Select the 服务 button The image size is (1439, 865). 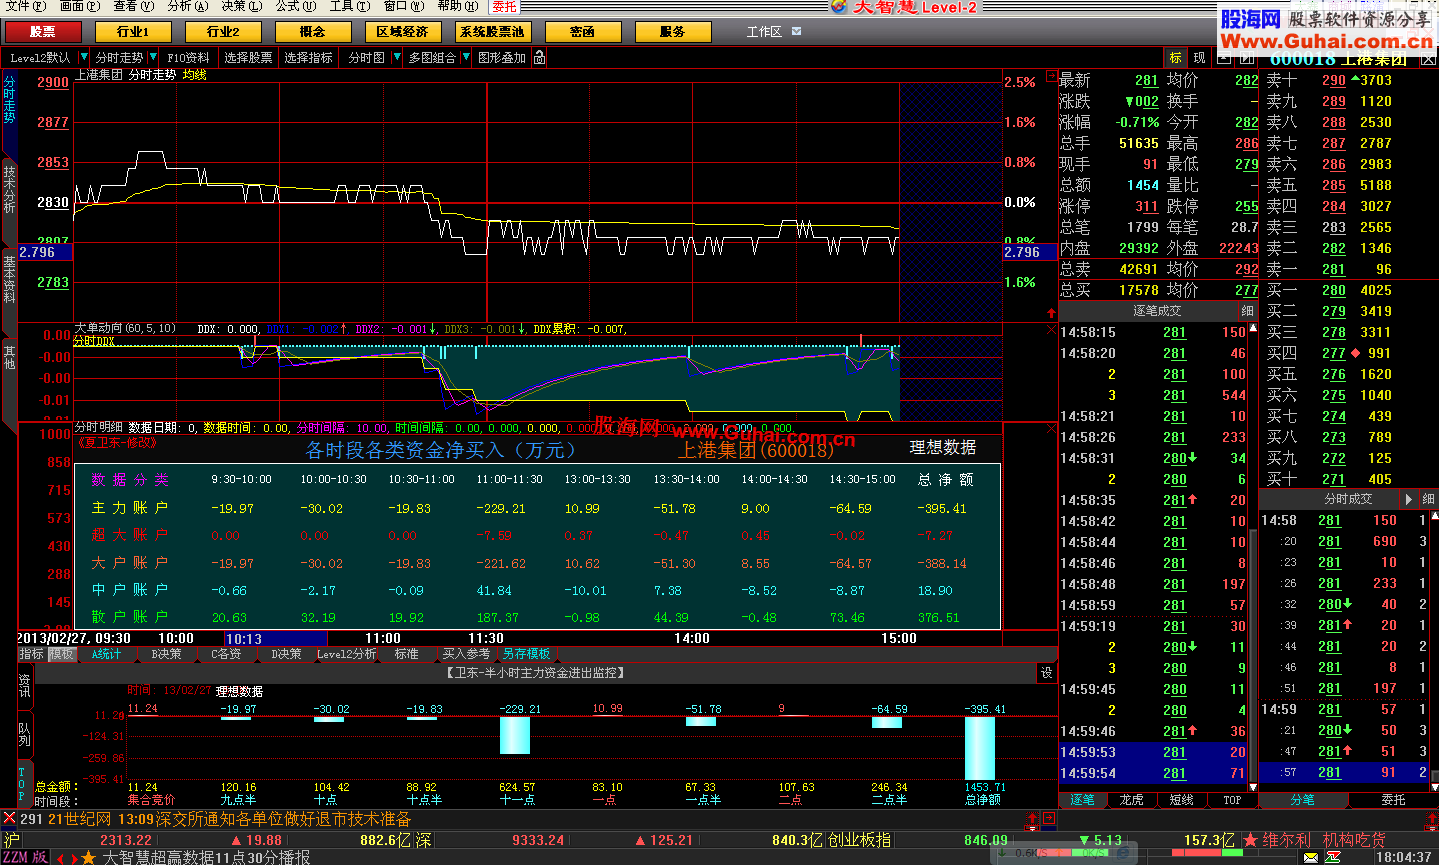coord(673,32)
